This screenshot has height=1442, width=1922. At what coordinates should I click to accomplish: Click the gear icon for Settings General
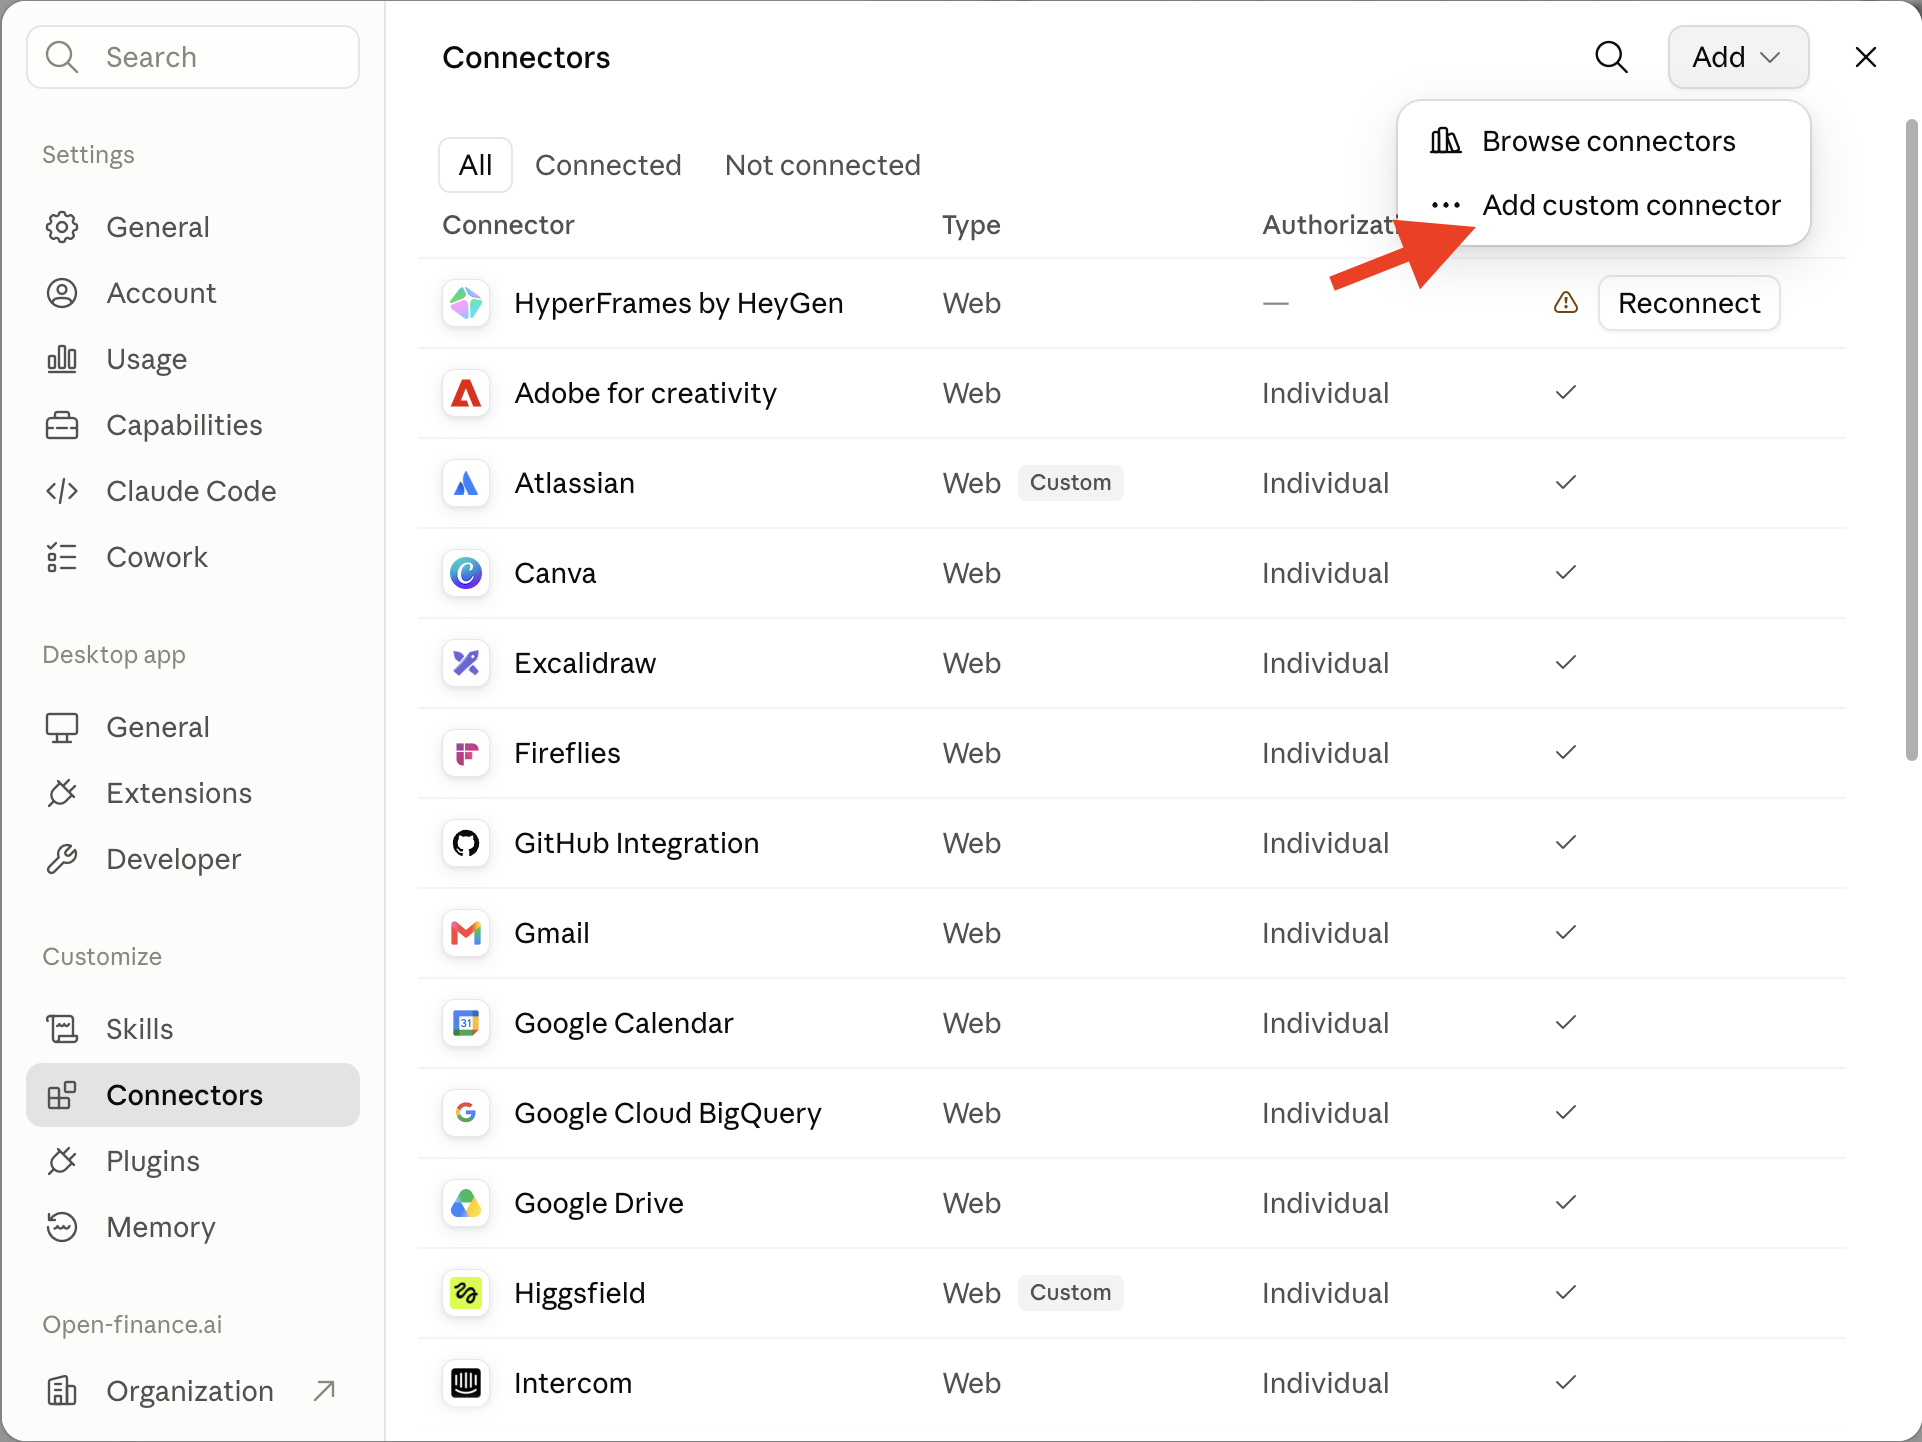click(x=62, y=227)
